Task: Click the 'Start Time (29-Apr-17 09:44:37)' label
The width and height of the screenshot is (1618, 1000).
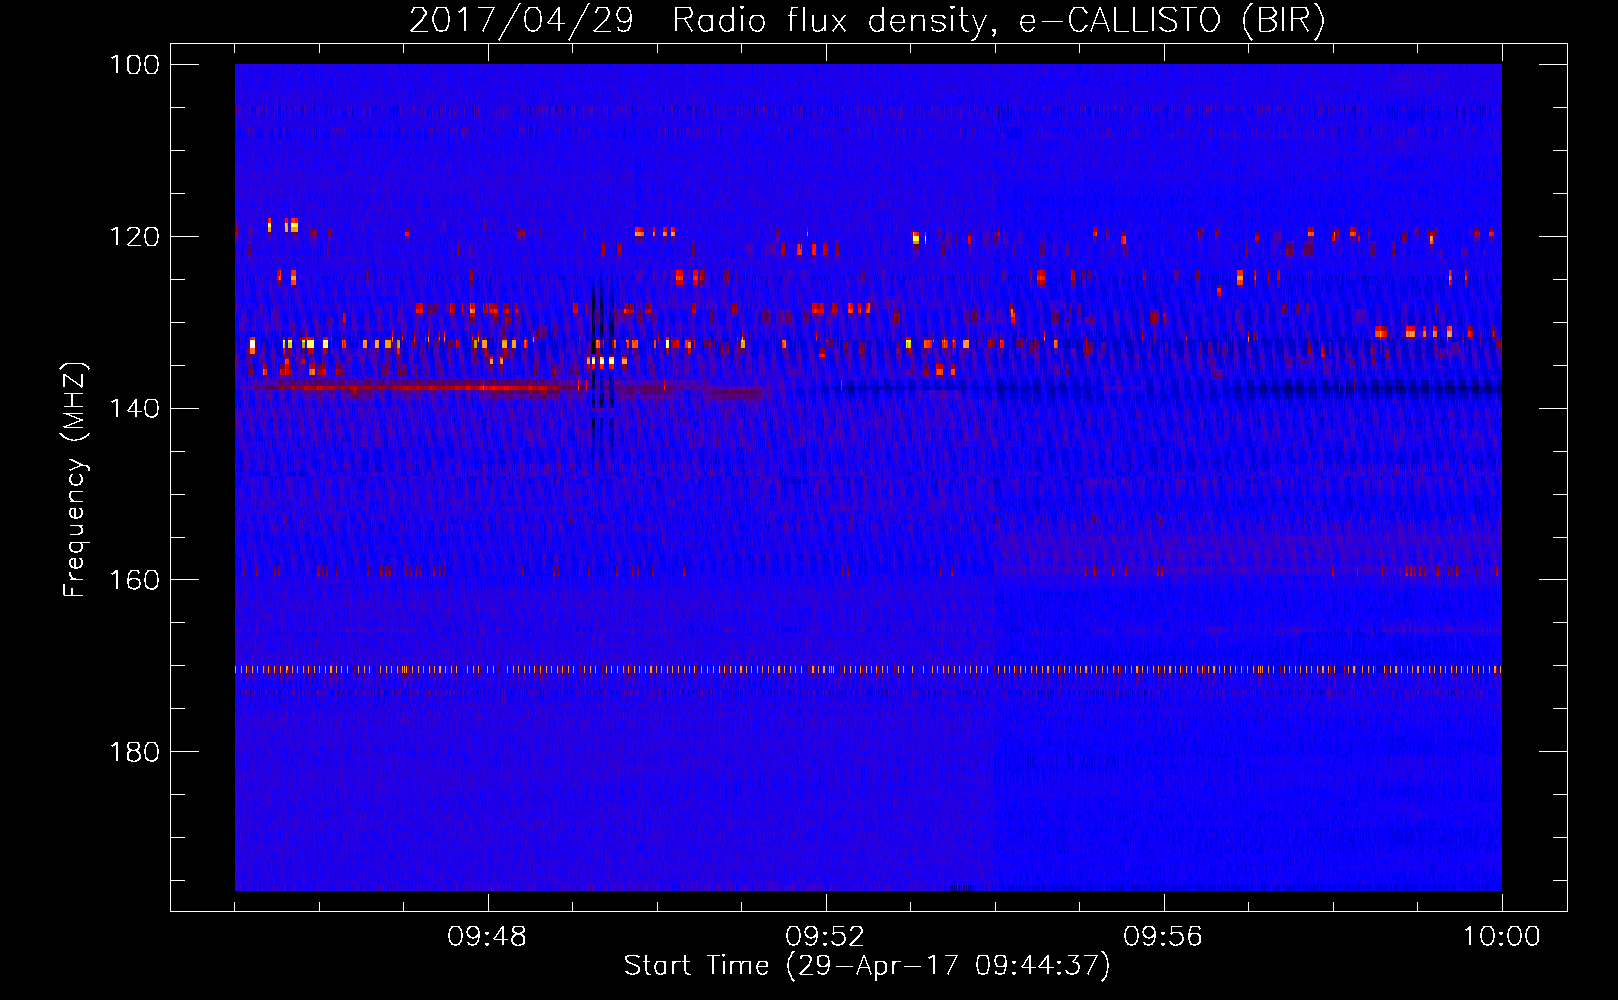Action: pos(867,966)
